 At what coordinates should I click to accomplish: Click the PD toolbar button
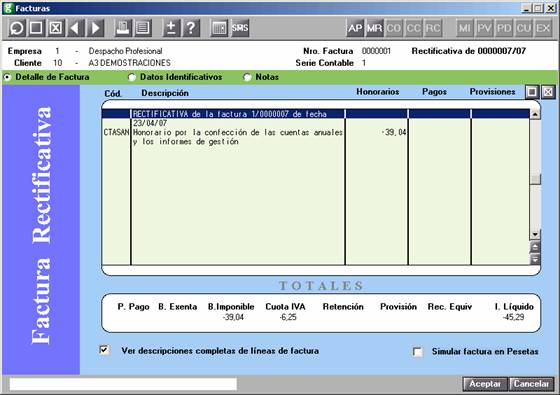(504, 28)
